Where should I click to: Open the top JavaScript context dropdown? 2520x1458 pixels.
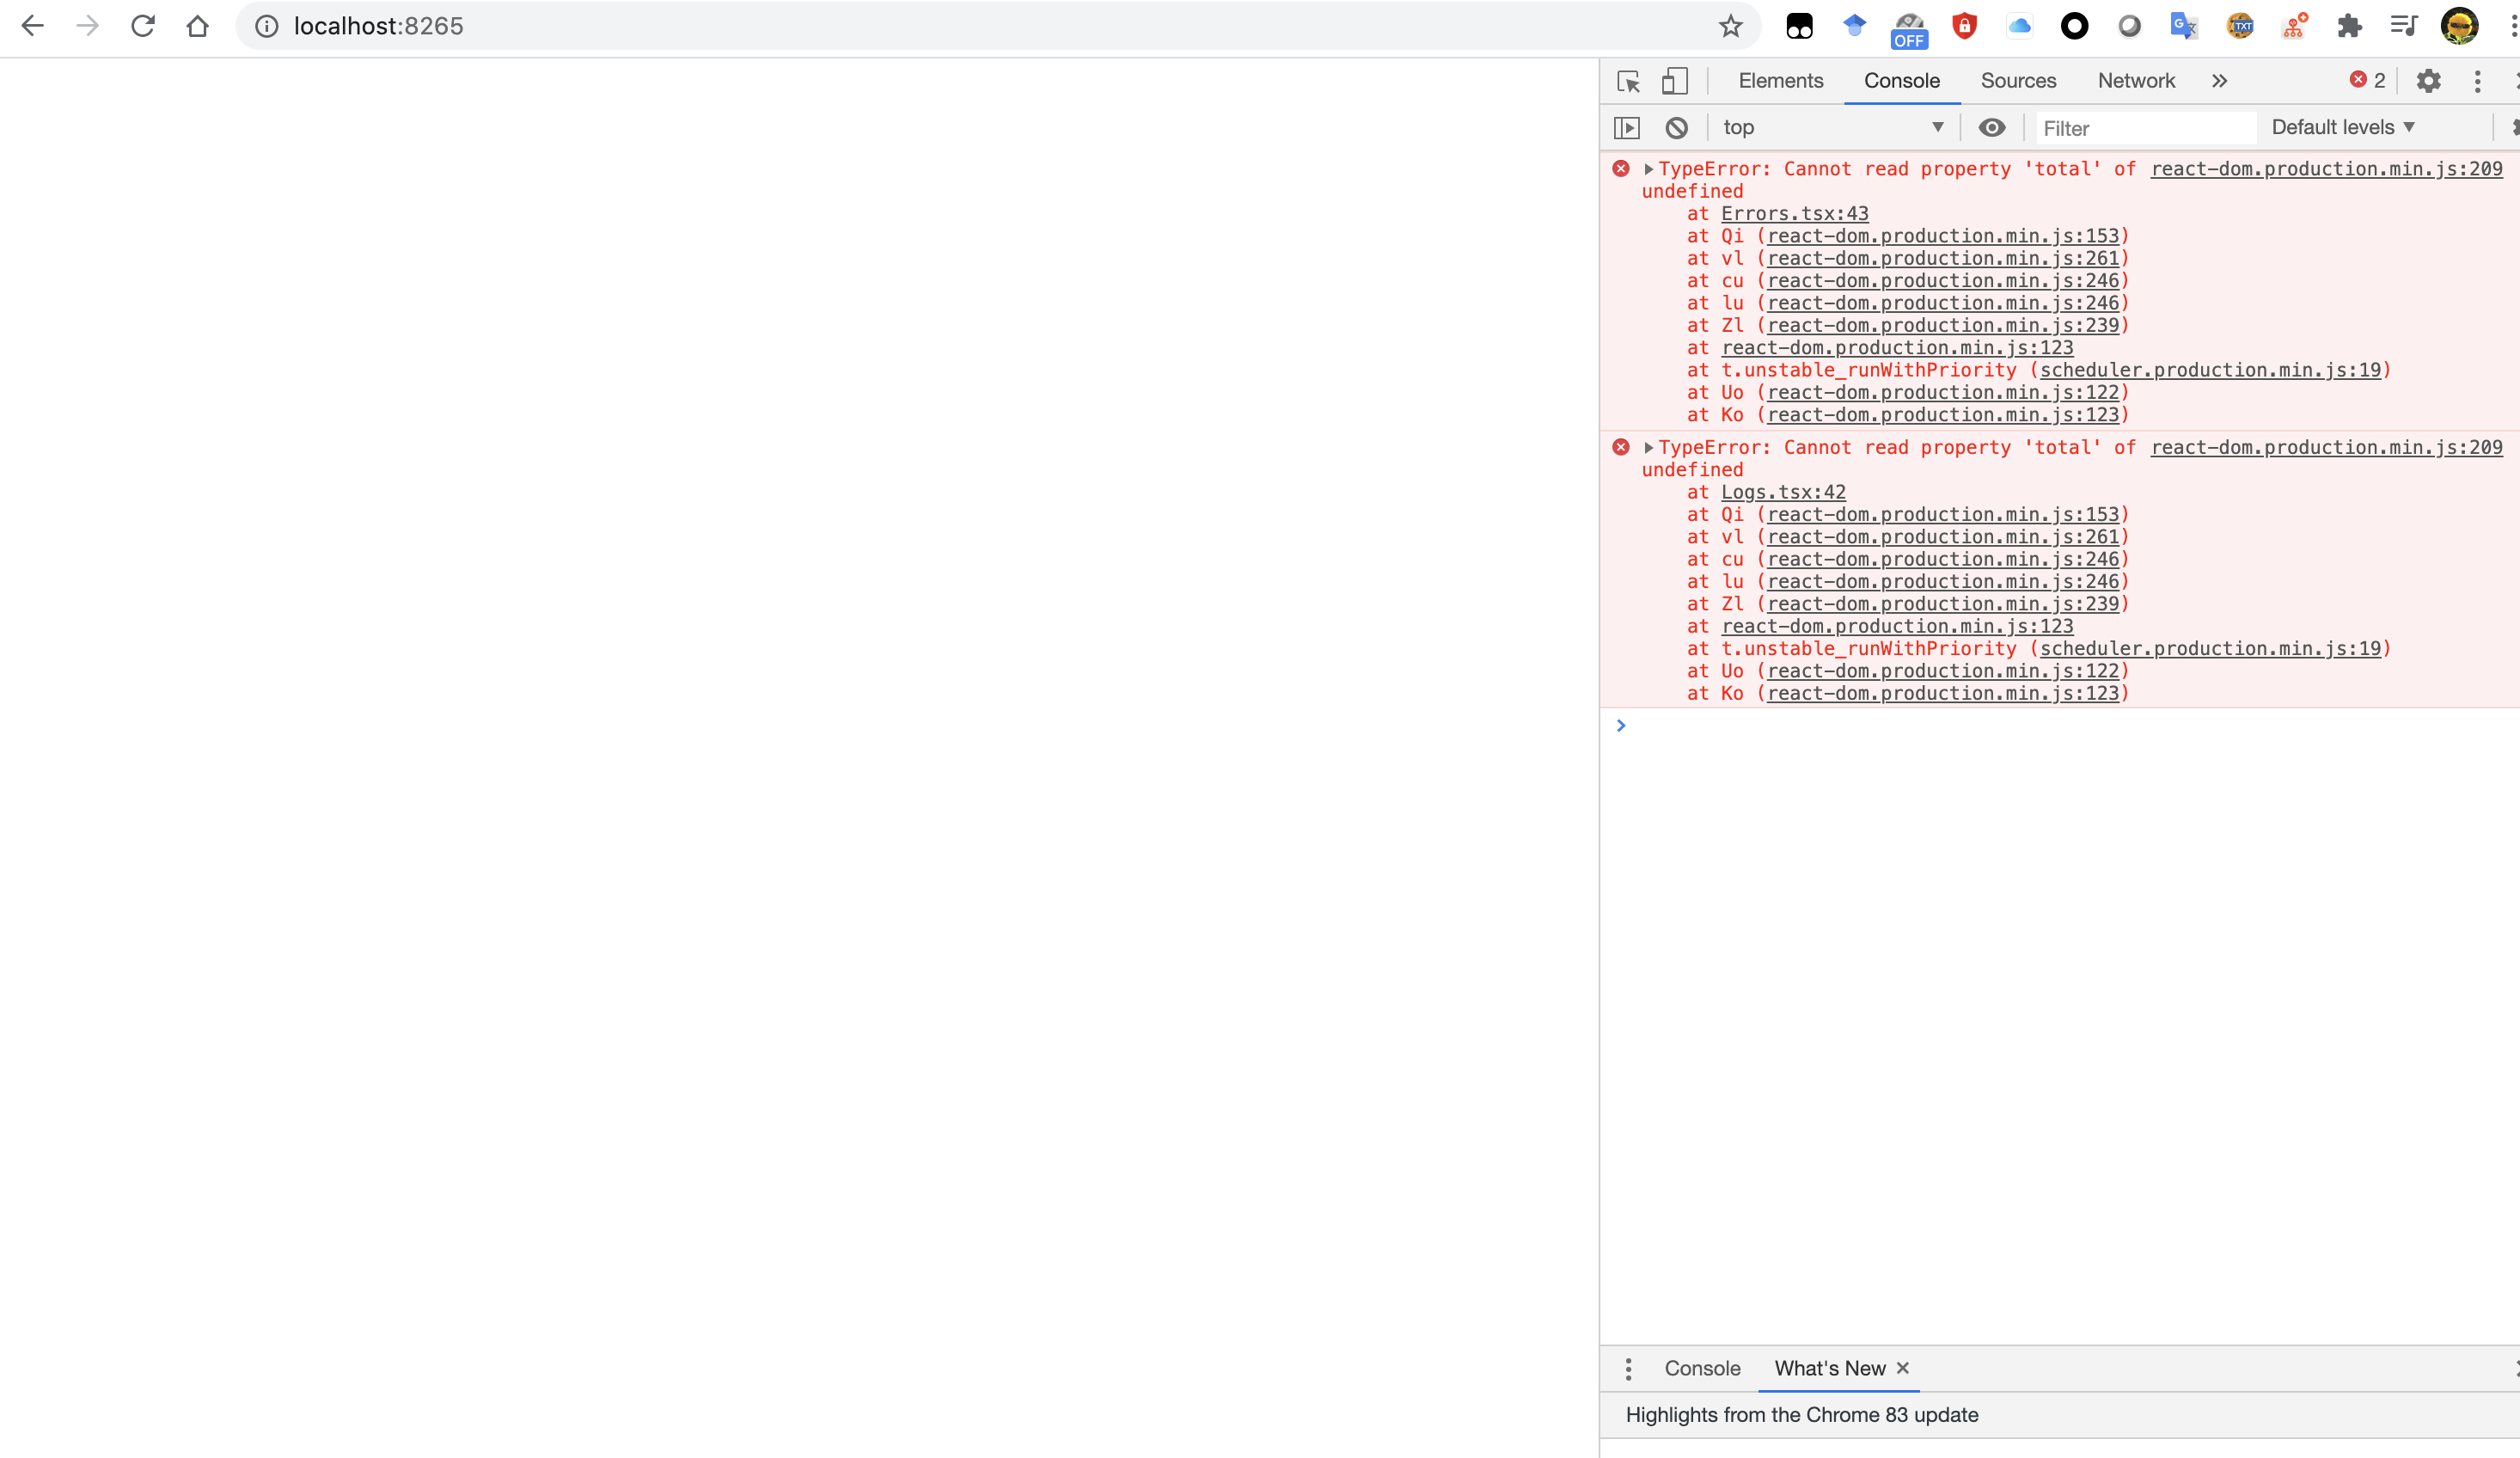pos(1832,128)
